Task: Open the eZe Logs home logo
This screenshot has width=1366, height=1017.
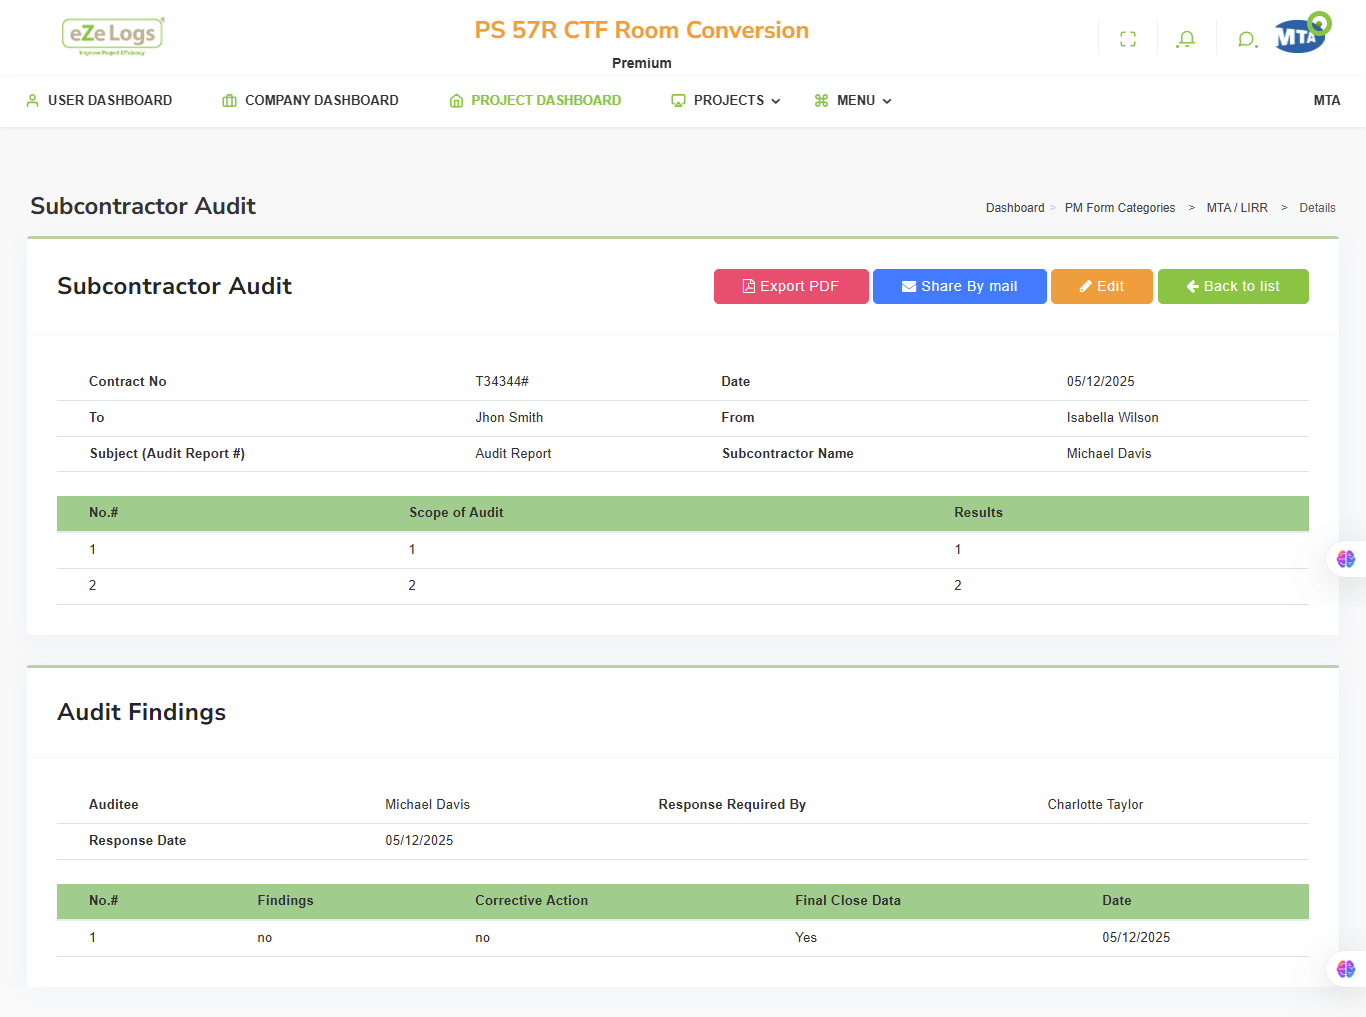Action: point(113,36)
